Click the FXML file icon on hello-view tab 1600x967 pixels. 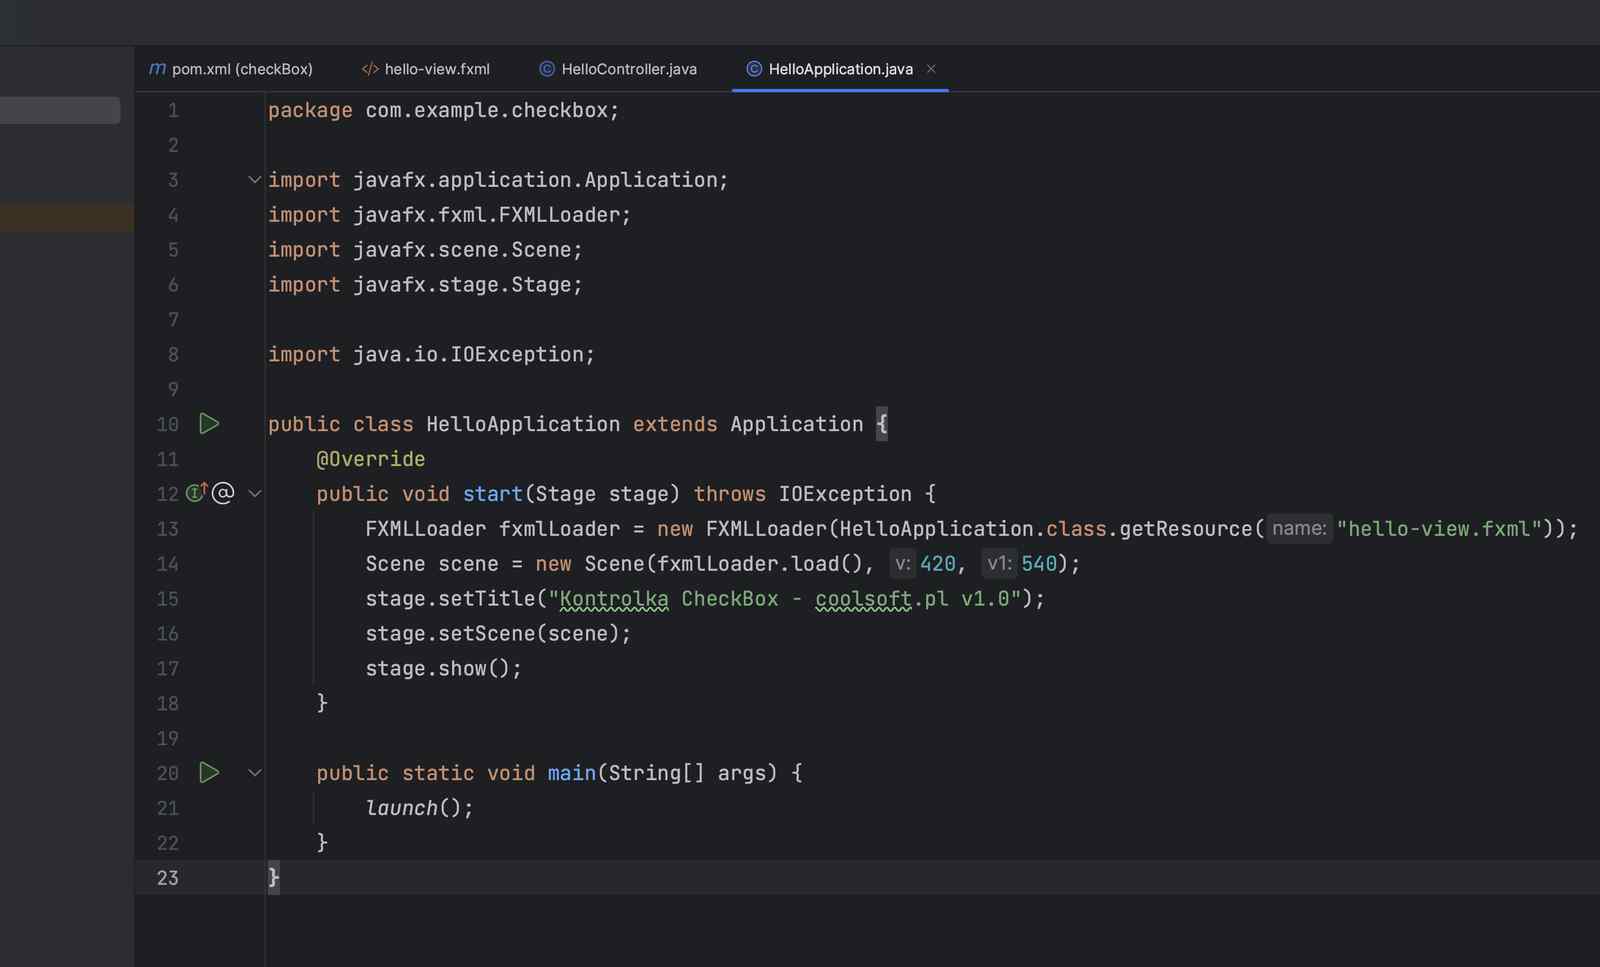click(370, 69)
